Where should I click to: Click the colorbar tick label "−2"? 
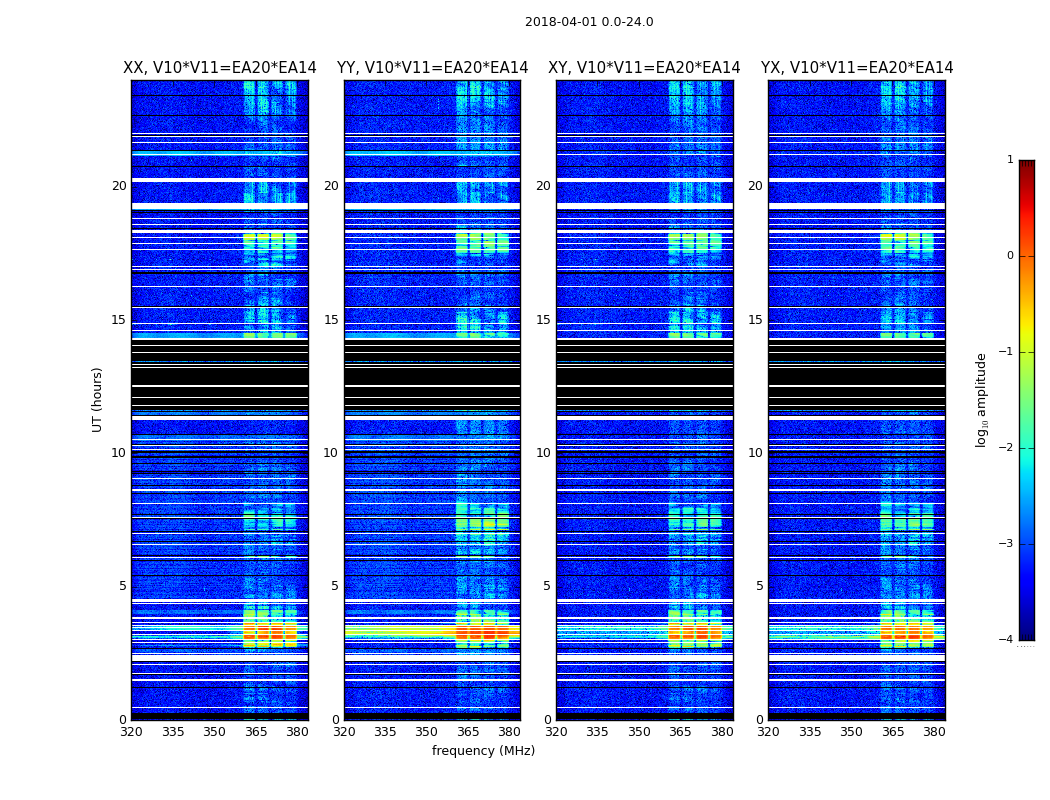(x=1006, y=448)
